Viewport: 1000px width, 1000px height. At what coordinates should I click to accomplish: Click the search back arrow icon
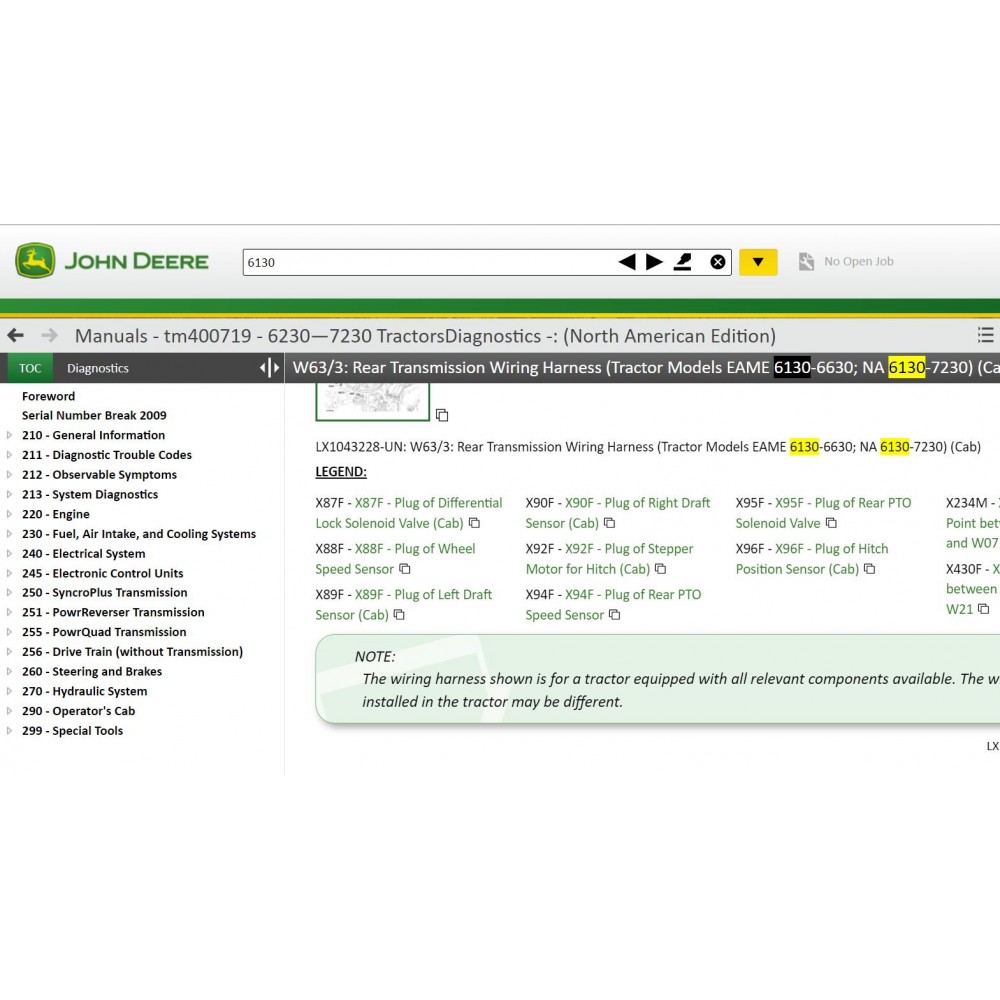click(627, 261)
